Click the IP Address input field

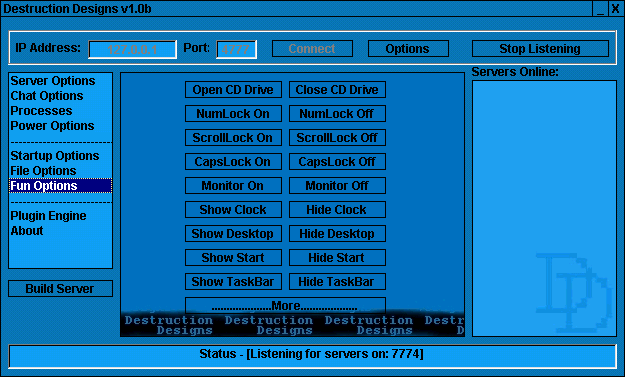click(x=132, y=49)
